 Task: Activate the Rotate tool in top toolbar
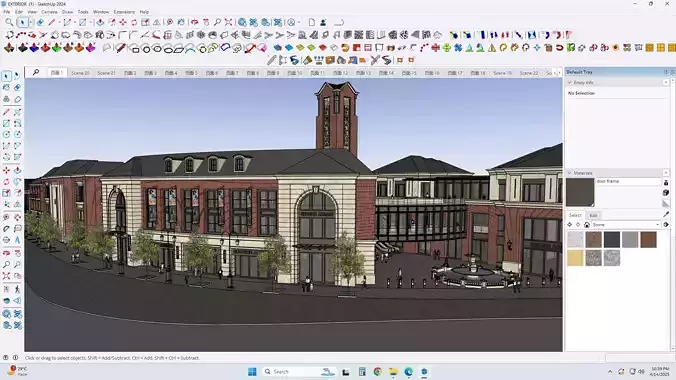pos(134,22)
